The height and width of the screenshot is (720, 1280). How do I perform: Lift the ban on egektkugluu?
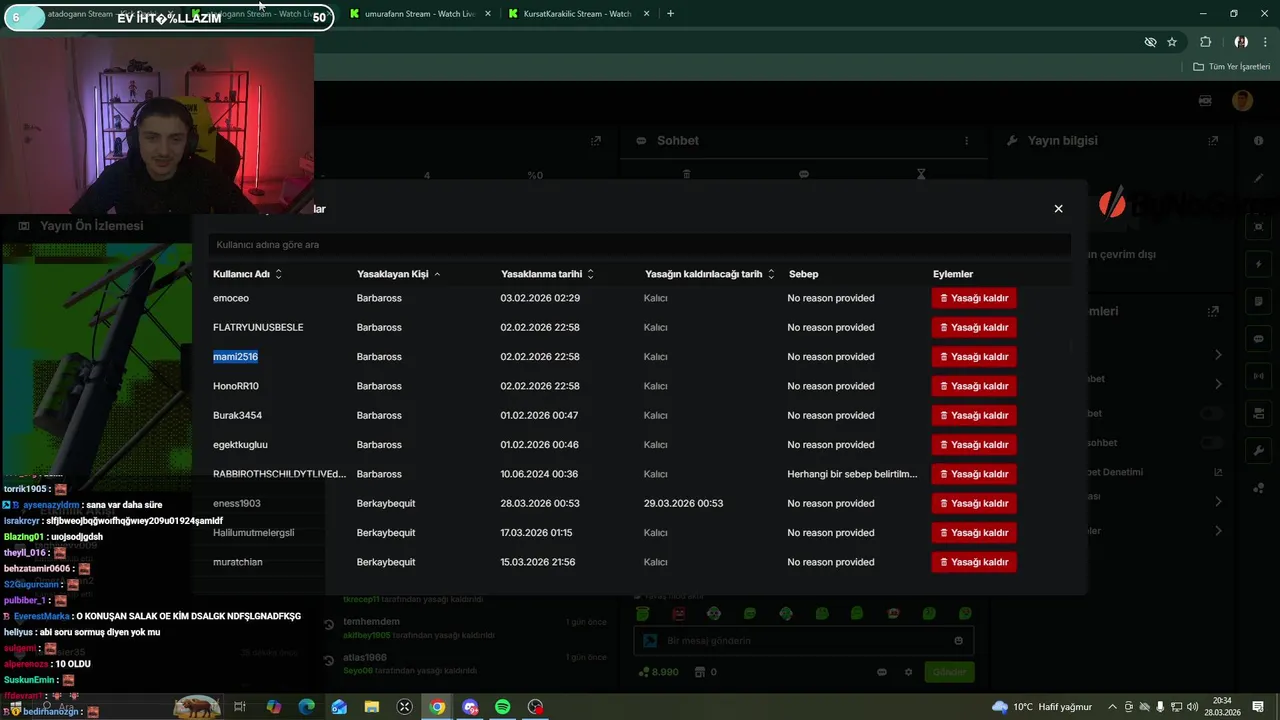click(x=974, y=445)
